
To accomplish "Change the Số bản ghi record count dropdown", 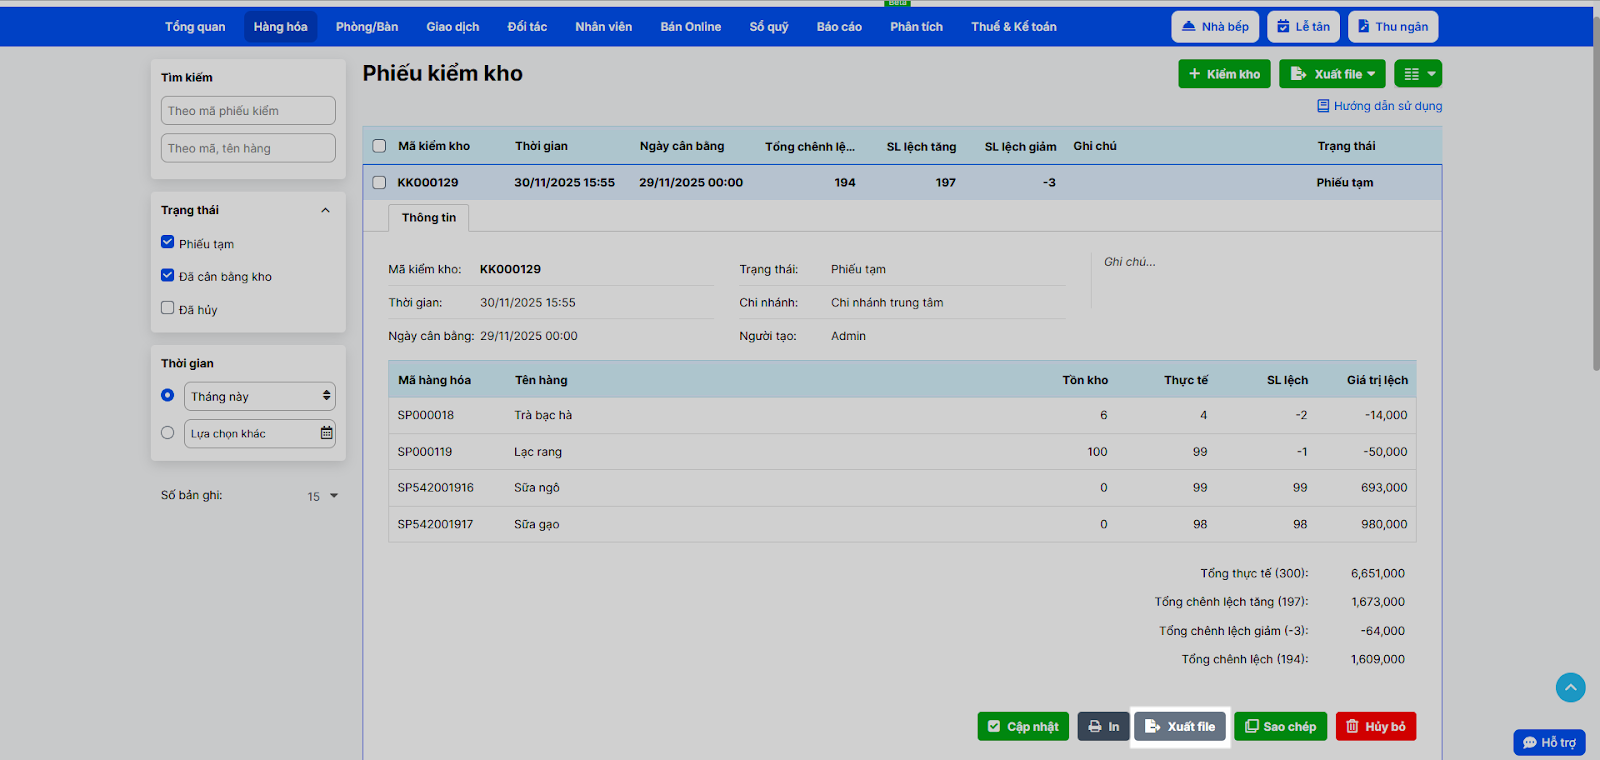I will [323, 496].
